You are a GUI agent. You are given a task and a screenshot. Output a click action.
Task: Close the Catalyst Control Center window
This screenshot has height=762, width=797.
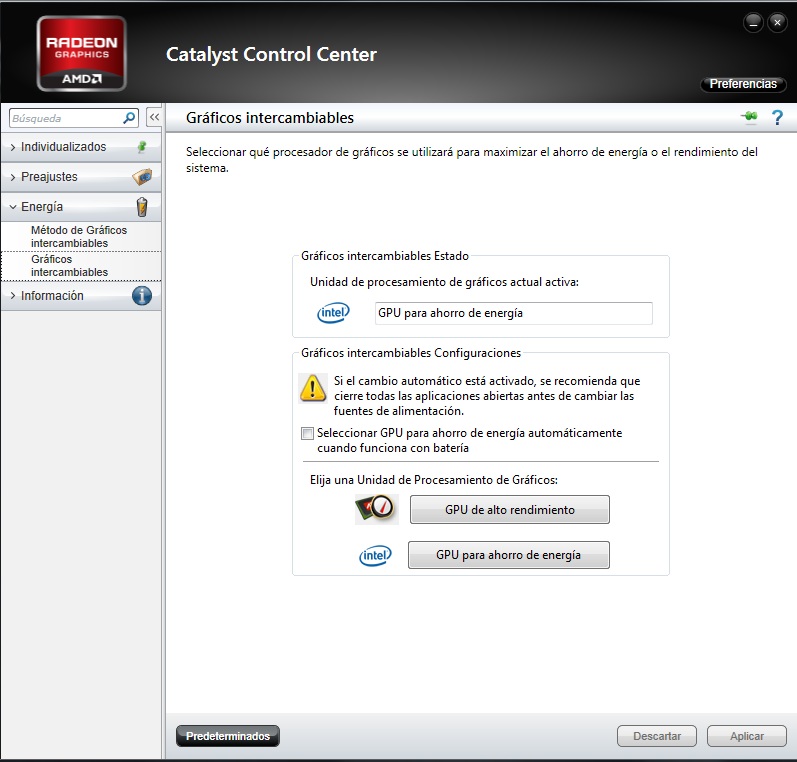pos(777,22)
